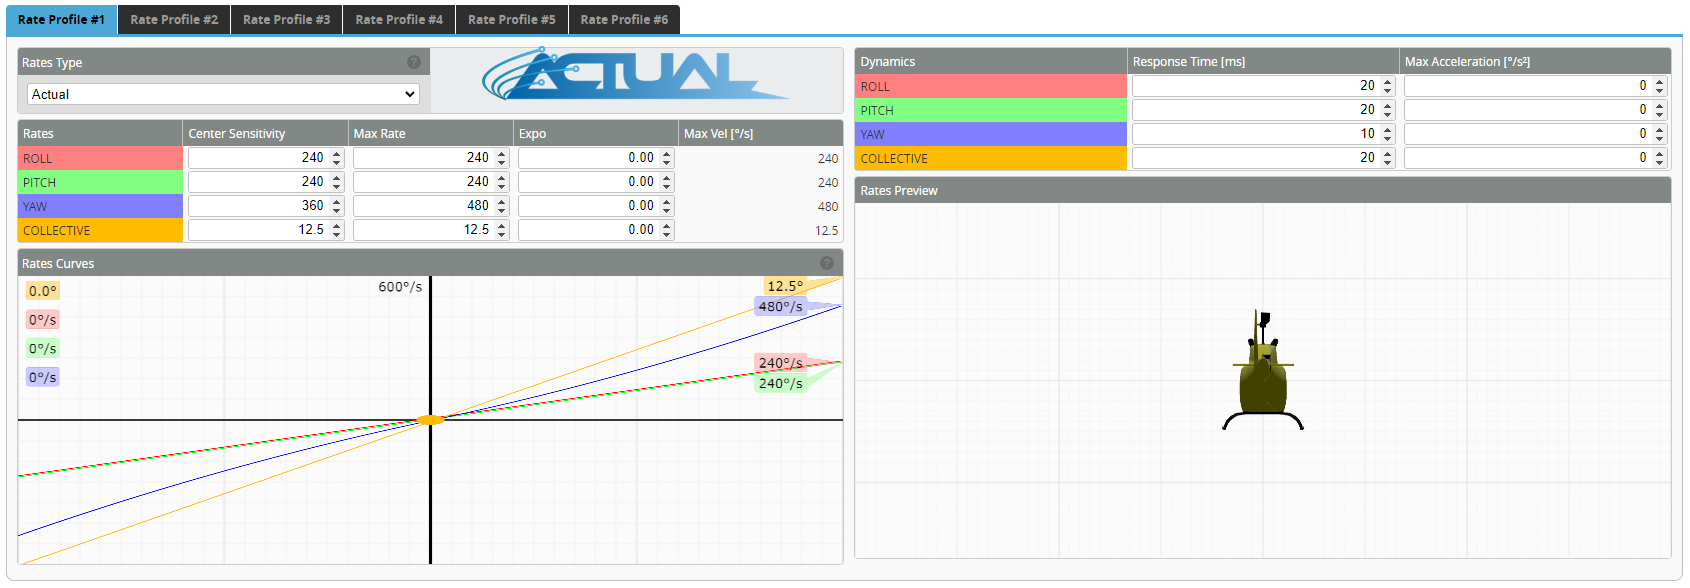1690x588 pixels.
Task: Click the orange center point on curves graph
Action: tap(430, 420)
